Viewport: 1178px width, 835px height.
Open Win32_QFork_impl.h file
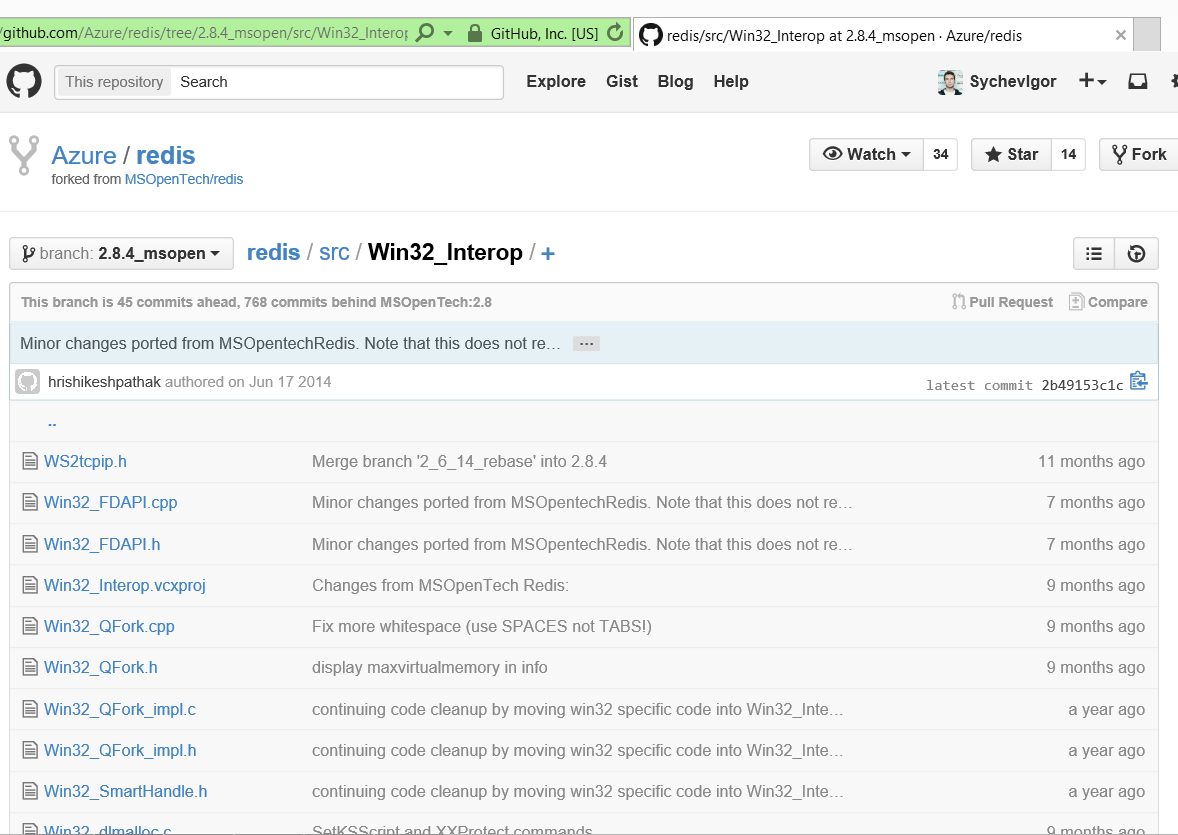[120, 750]
